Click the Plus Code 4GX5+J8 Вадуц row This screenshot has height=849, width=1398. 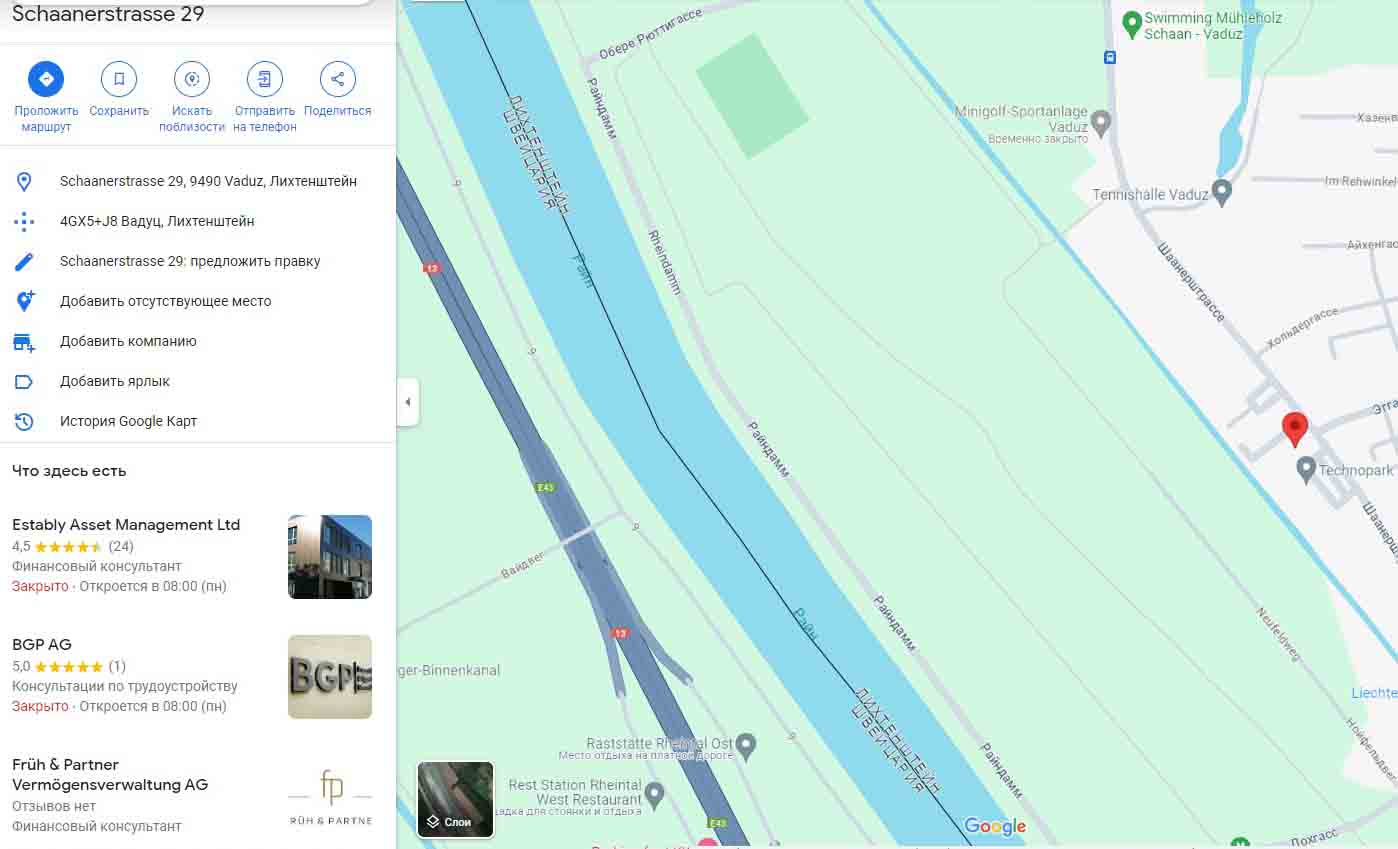[x=198, y=222]
